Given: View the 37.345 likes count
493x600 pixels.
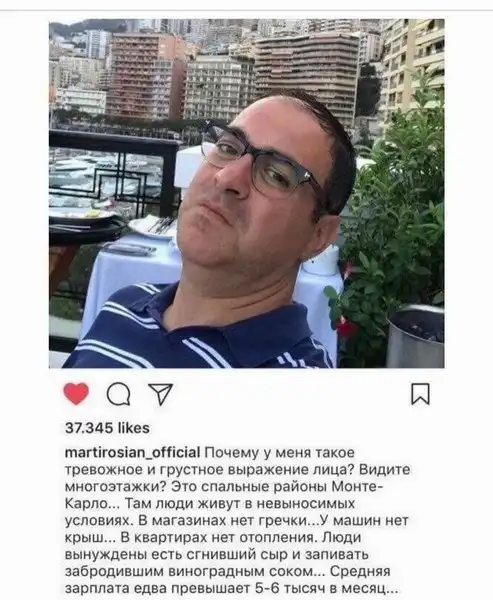Looking at the screenshot, I should 107,428.
